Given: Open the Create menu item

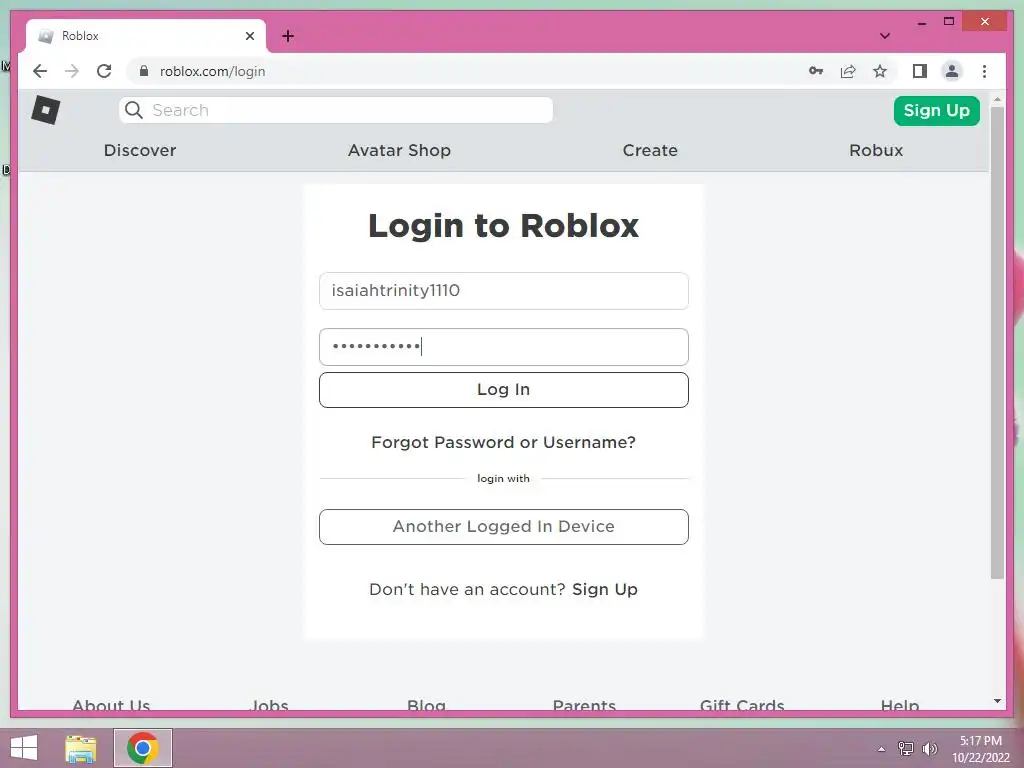Looking at the screenshot, I should click(x=650, y=150).
